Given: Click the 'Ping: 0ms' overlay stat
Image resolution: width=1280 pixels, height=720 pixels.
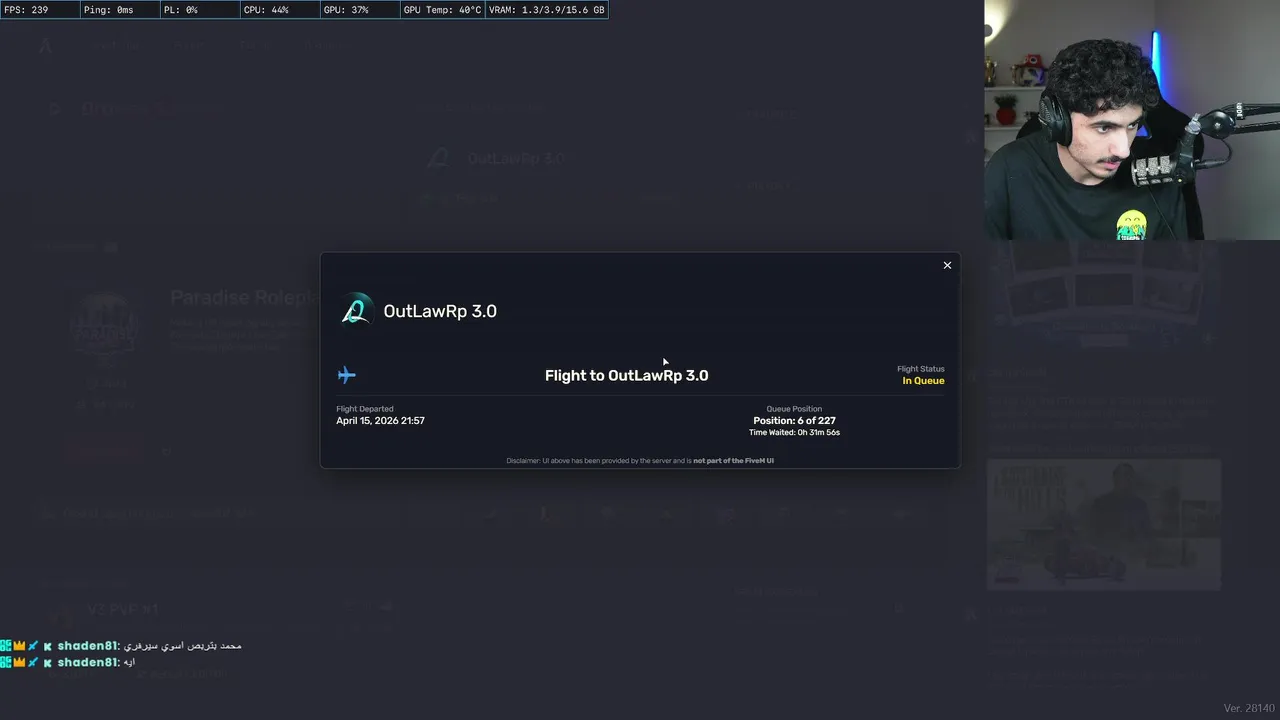Looking at the screenshot, I should tap(119, 10).
